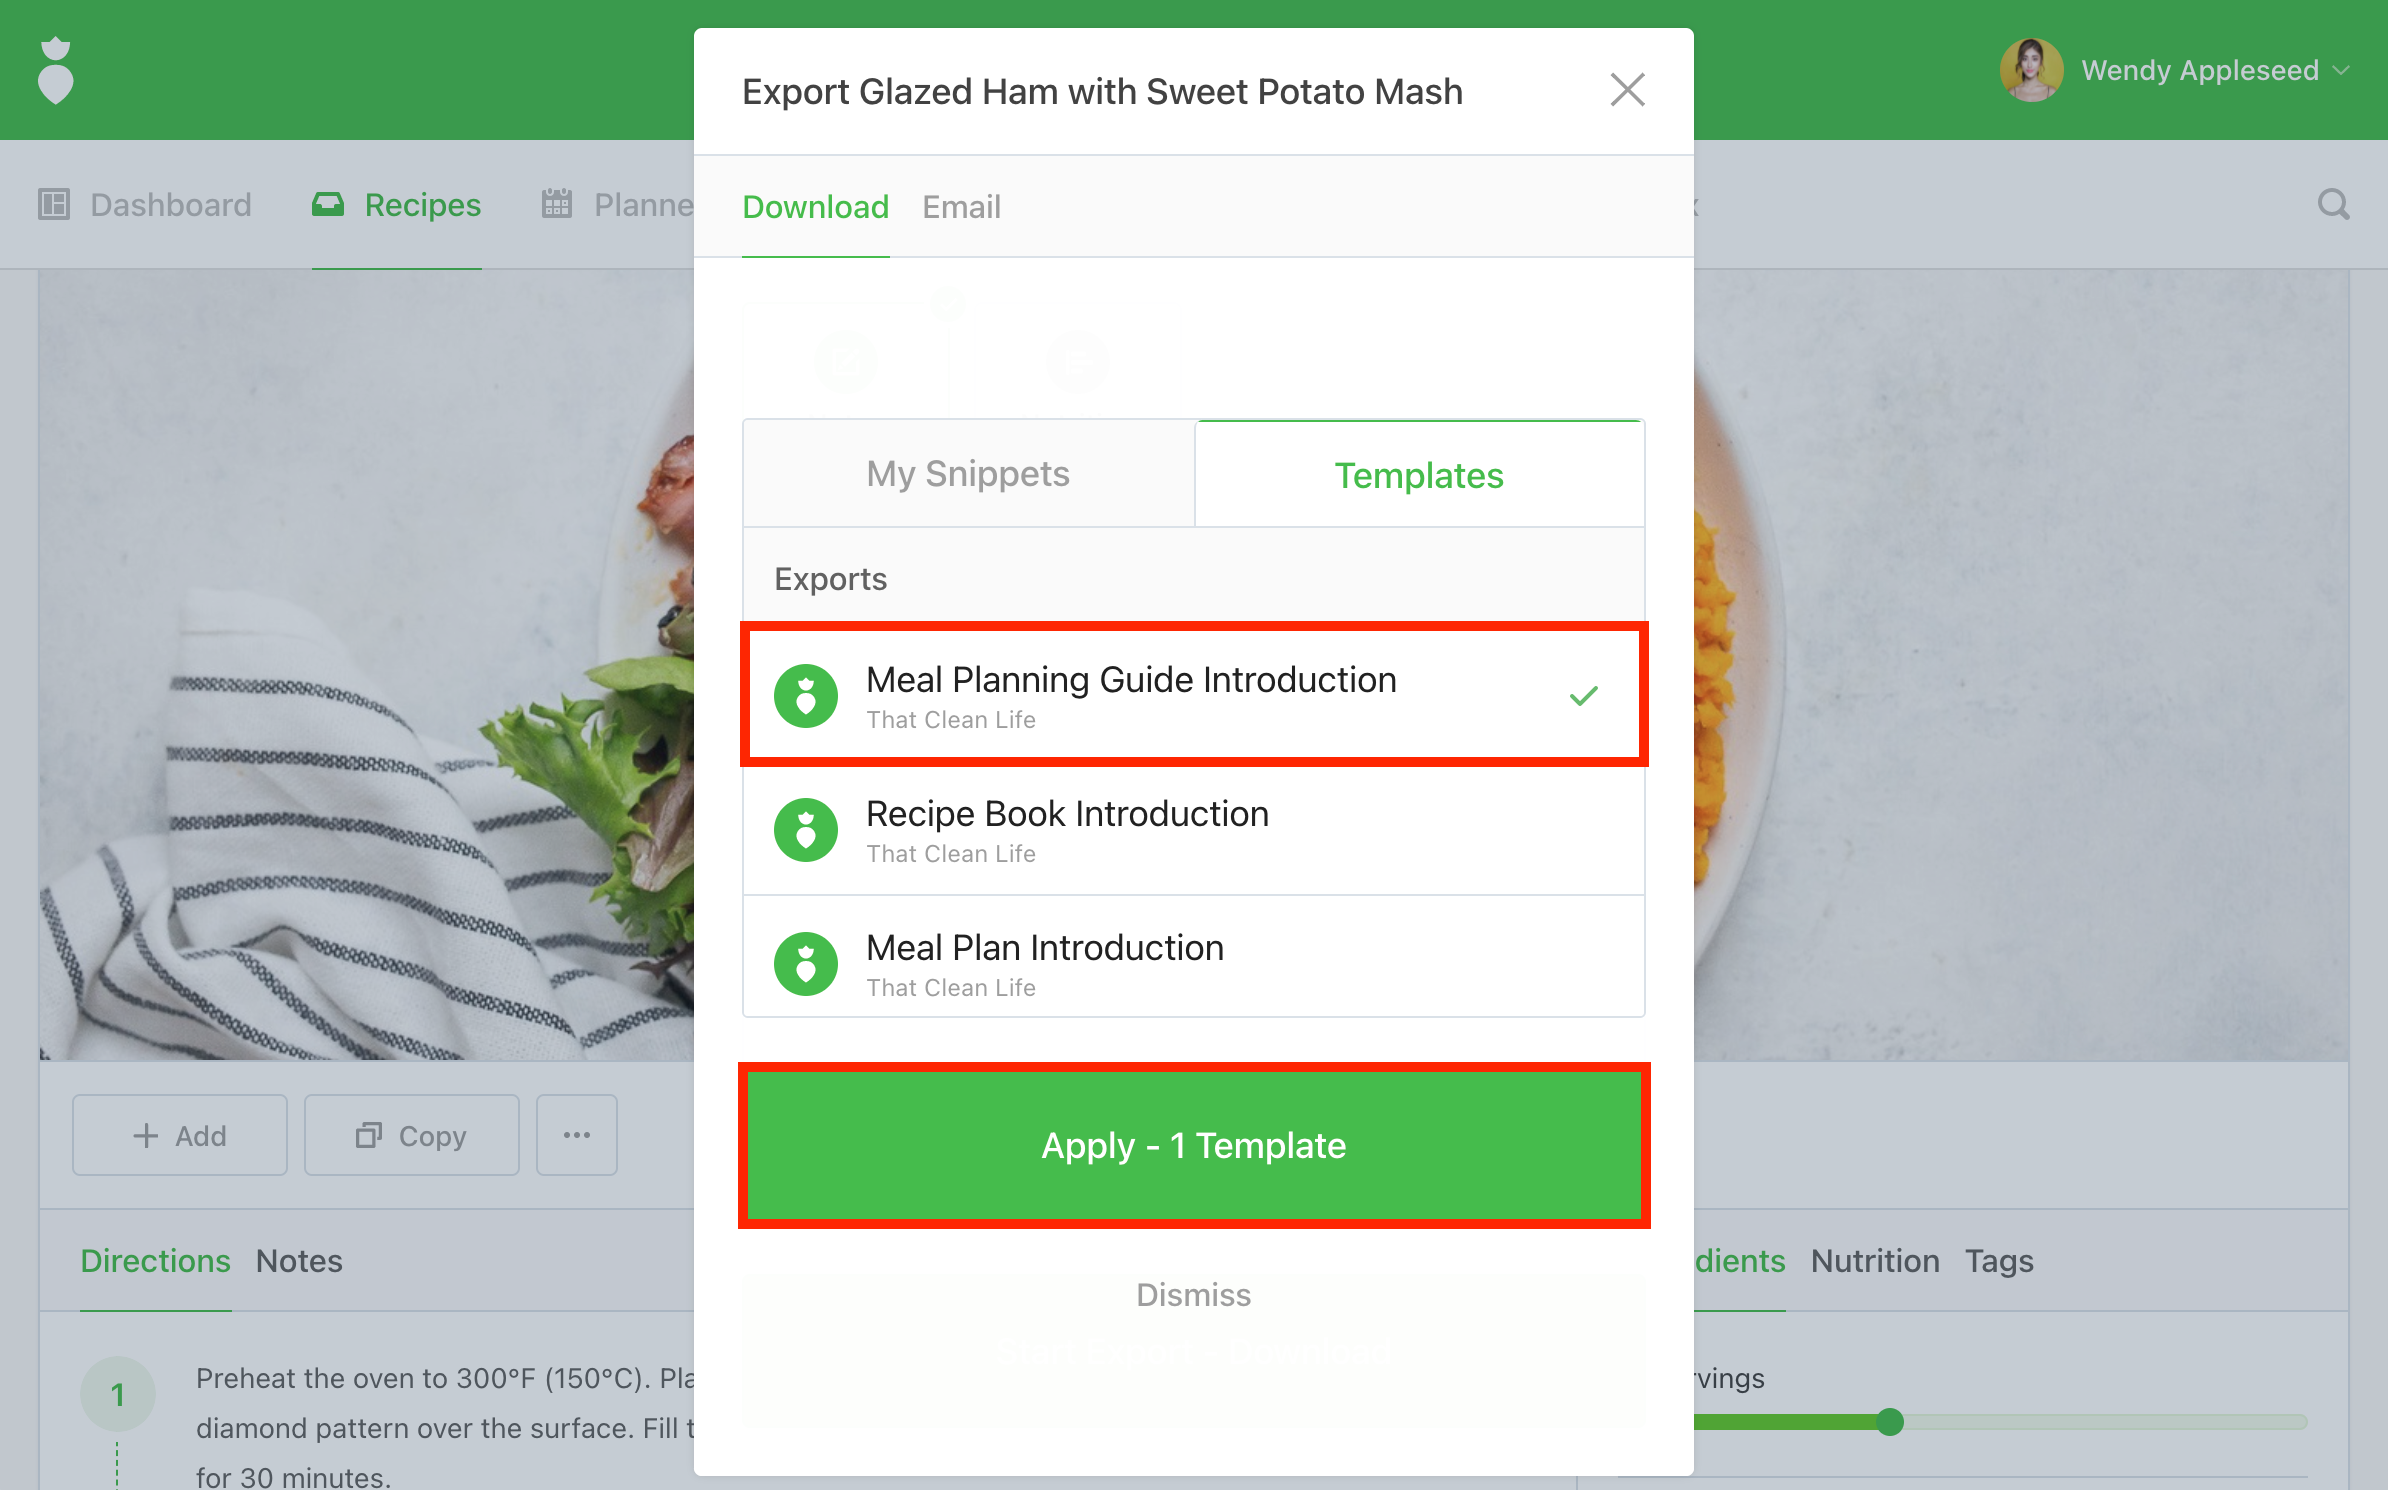Click the more options ellipsis button
The height and width of the screenshot is (1490, 2388).
coord(577,1135)
